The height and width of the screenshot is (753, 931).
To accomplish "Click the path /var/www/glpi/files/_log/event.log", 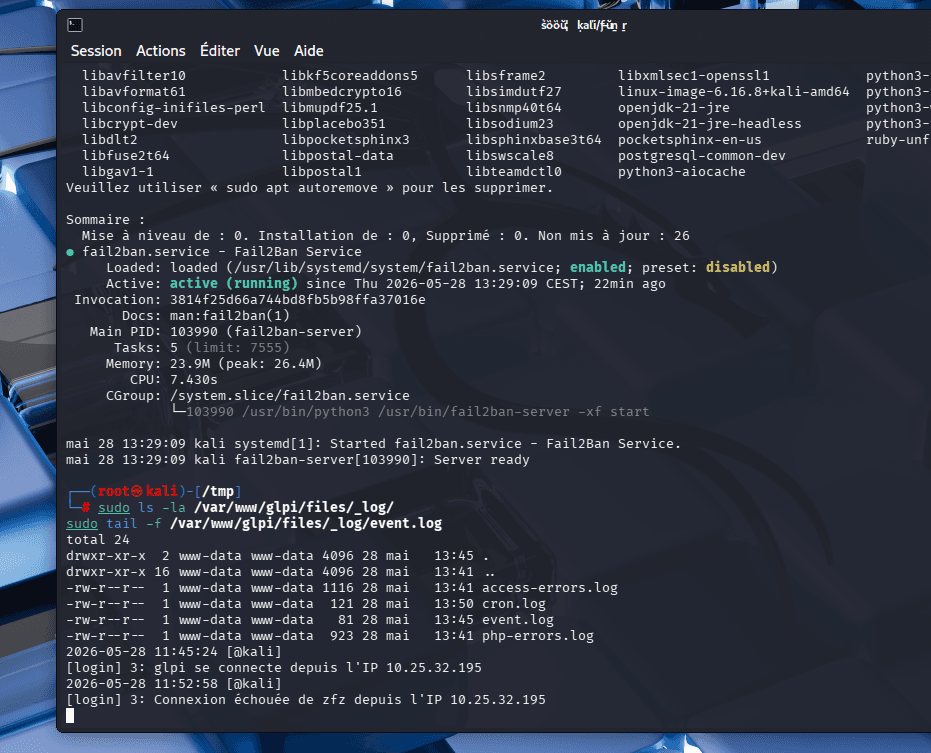I will (x=306, y=524).
